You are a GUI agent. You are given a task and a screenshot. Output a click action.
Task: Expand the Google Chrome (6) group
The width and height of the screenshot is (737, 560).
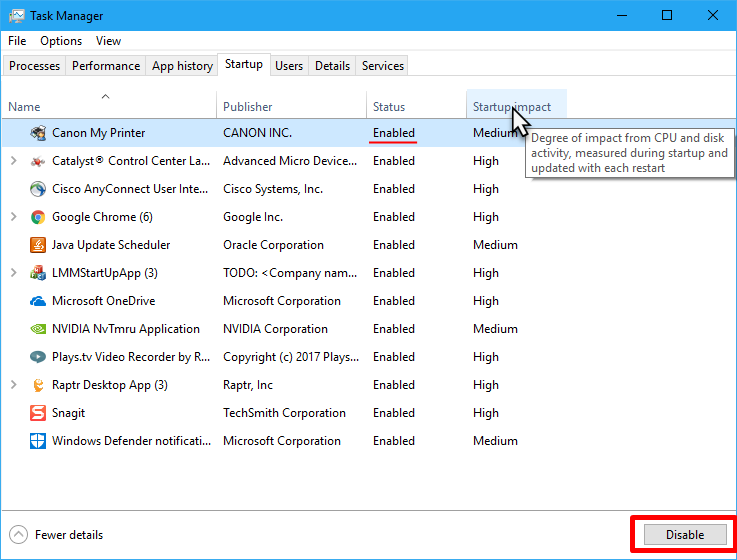[14, 217]
